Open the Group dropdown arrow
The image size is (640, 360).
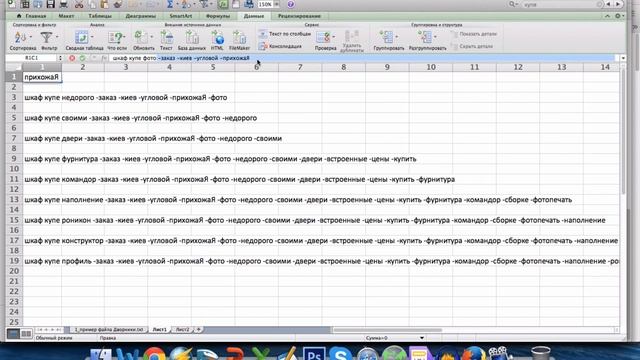(397, 37)
